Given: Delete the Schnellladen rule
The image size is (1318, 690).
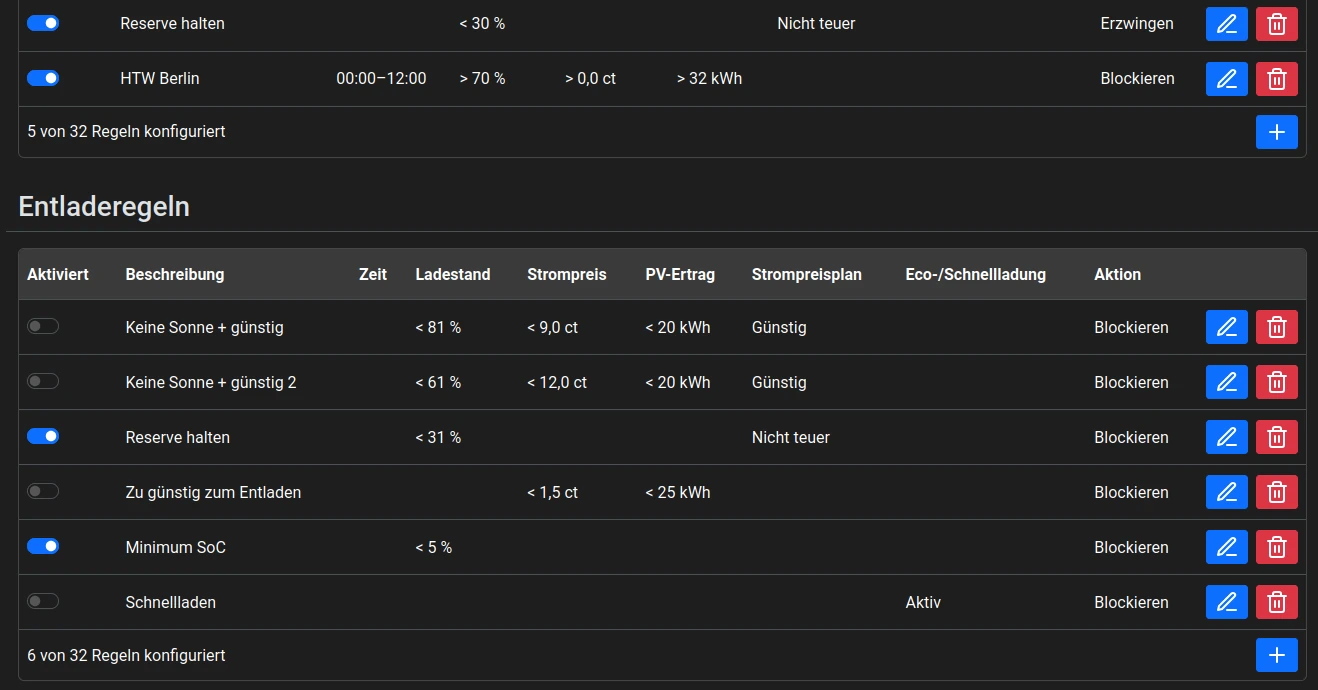Looking at the screenshot, I should pos(1277,602).
